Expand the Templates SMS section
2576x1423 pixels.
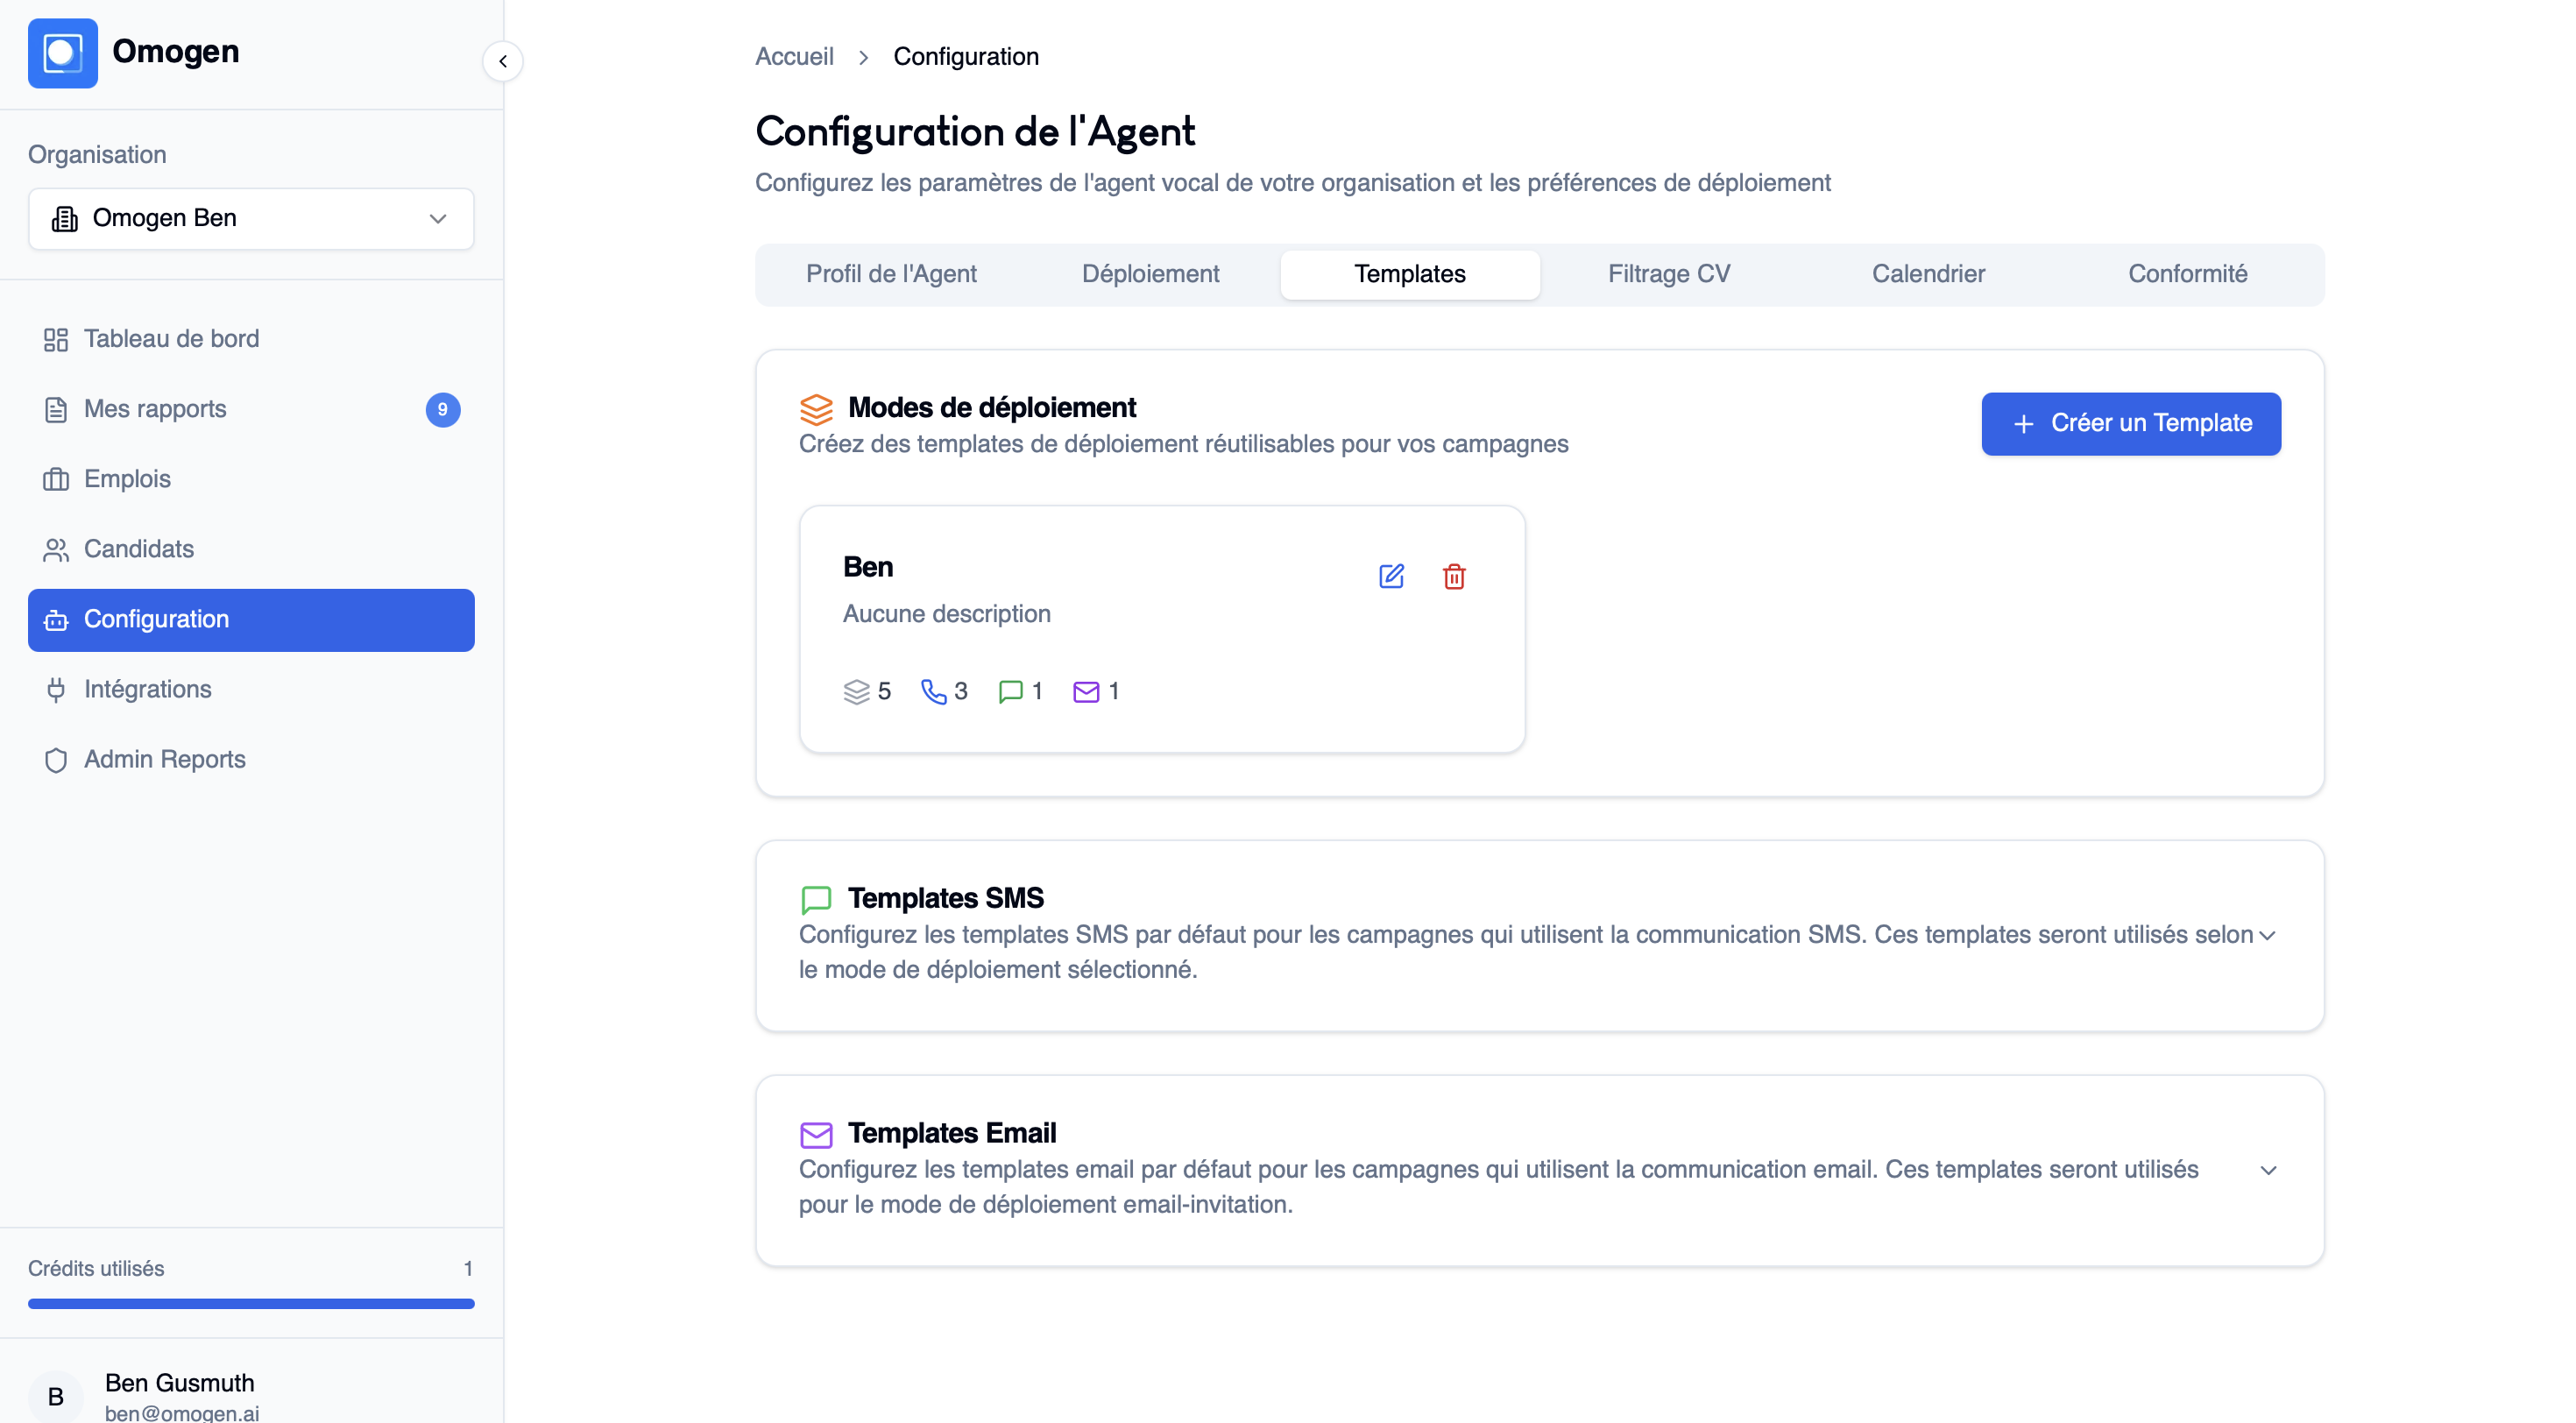tap(2266, 936)
